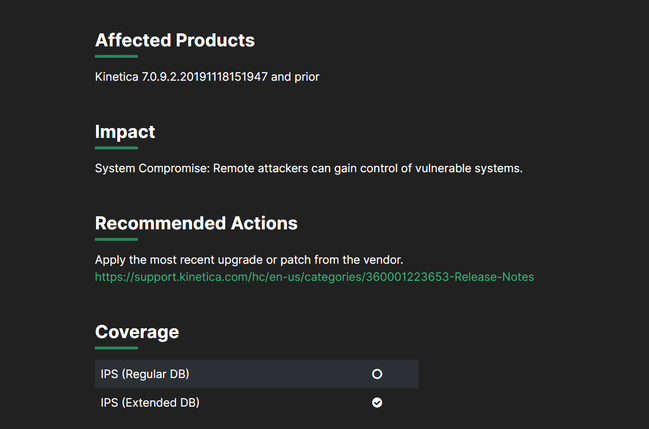Click the Affected Products heading
The image size is (649, 429).
coord(174,41)
